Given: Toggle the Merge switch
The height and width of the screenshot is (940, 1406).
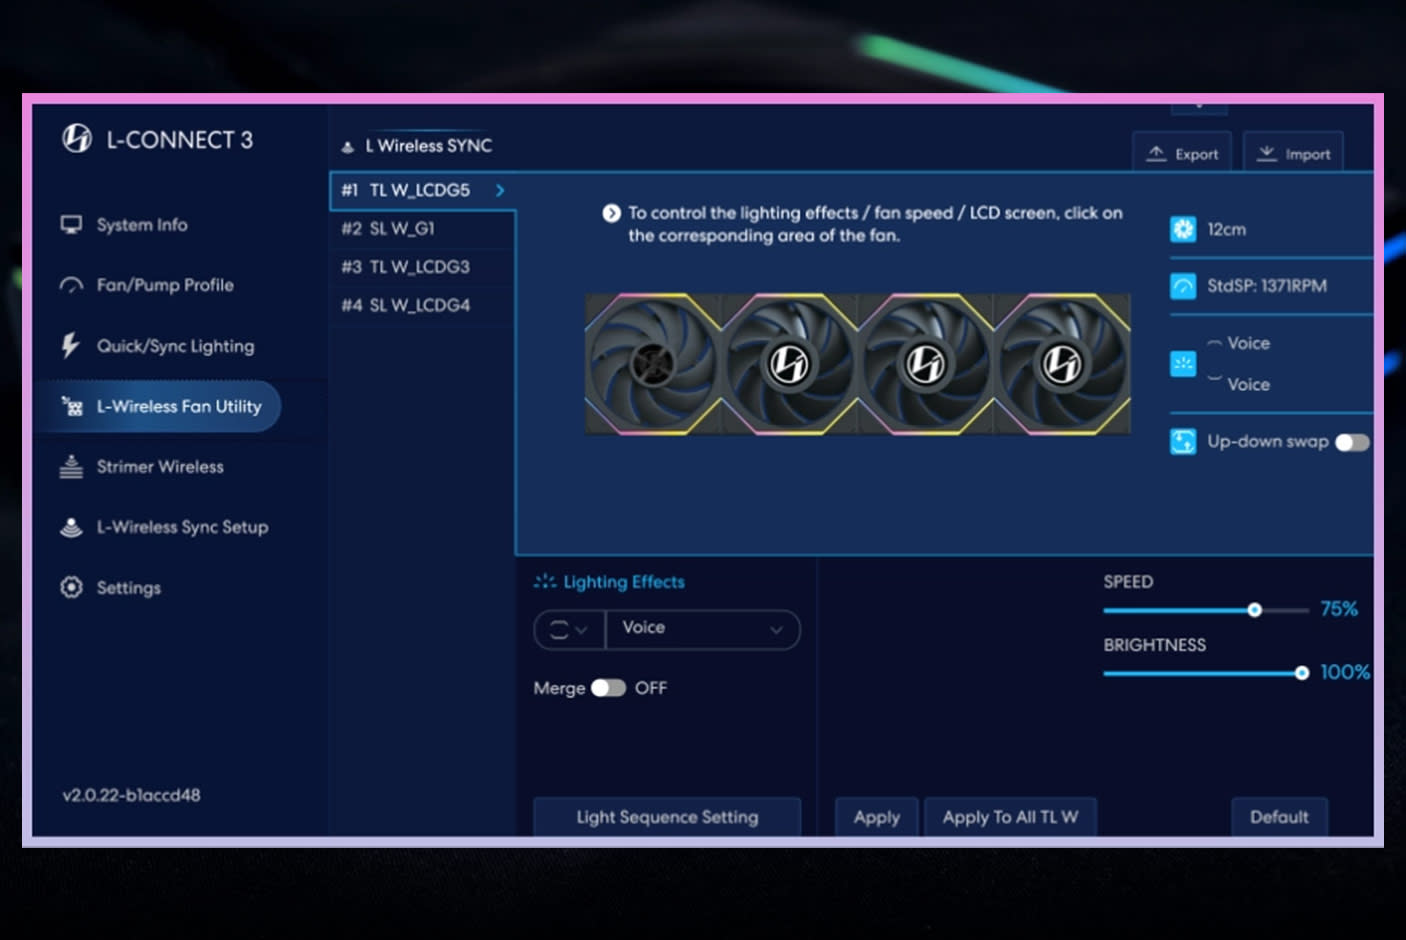Looking at the screenshot, I should coord(608,688).
